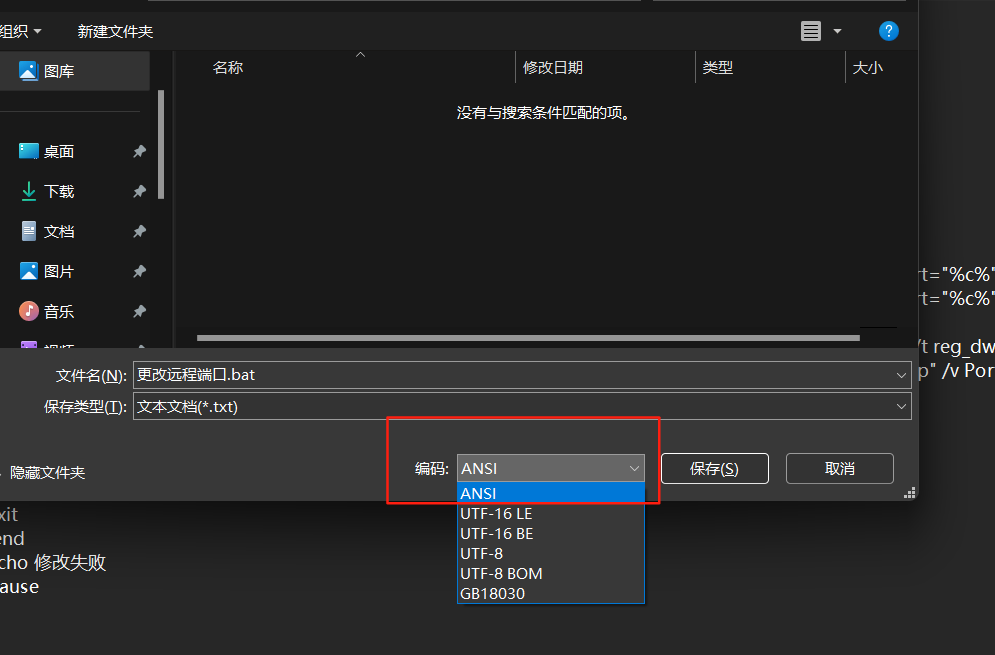Screen dimensions: 995x655
Task: Toggle hide folders (隐藏文件夹) panel
Action: point(46,472)
